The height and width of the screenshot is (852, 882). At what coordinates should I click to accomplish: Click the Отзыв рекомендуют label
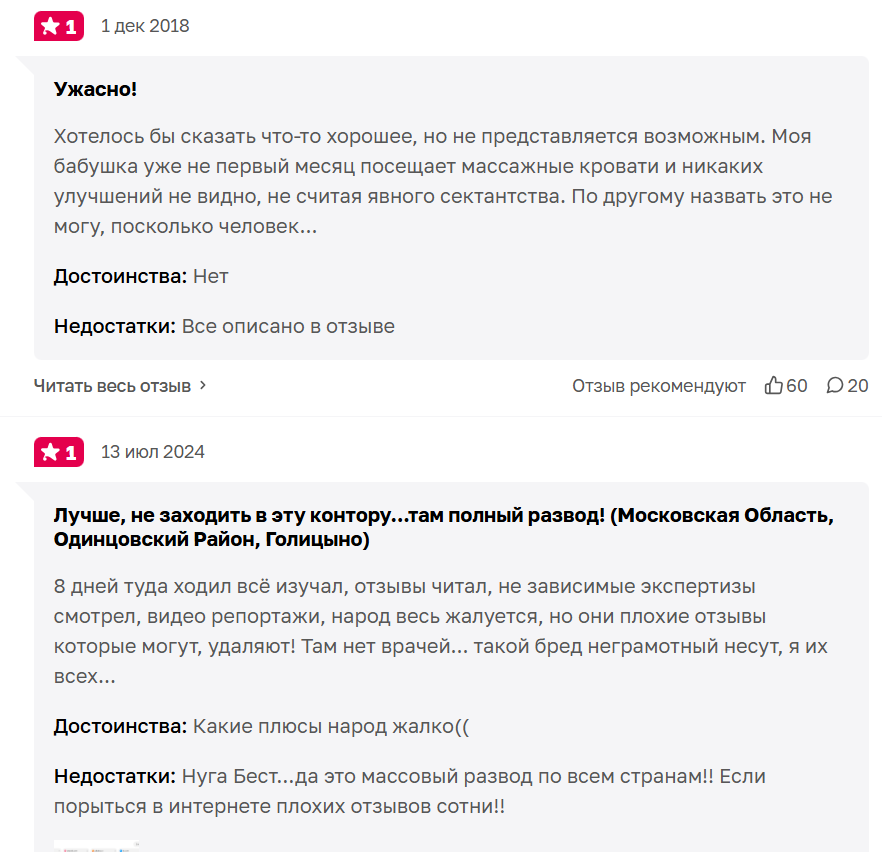[658, 385]
